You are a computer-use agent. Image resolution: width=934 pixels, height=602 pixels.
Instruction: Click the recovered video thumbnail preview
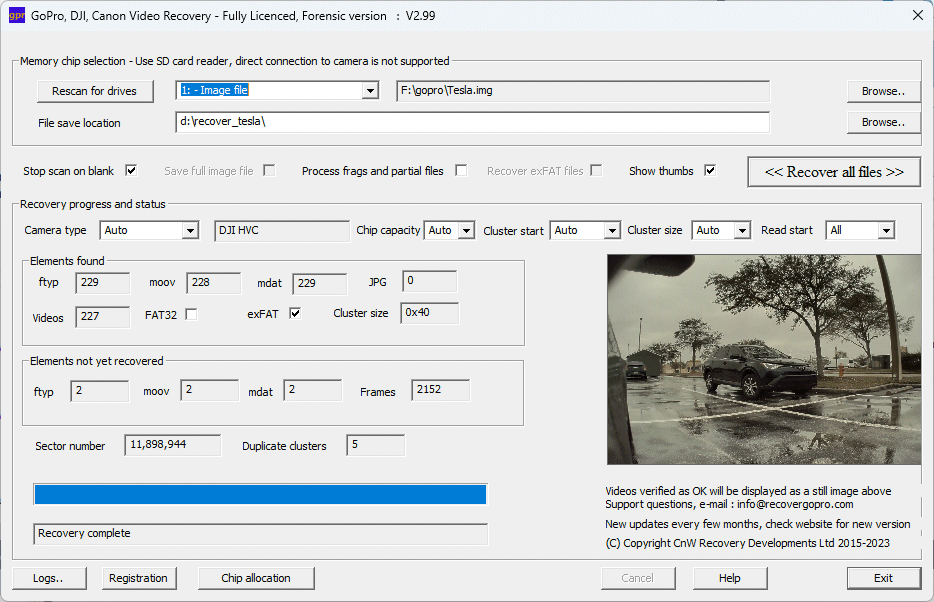(x=764, y=359)
